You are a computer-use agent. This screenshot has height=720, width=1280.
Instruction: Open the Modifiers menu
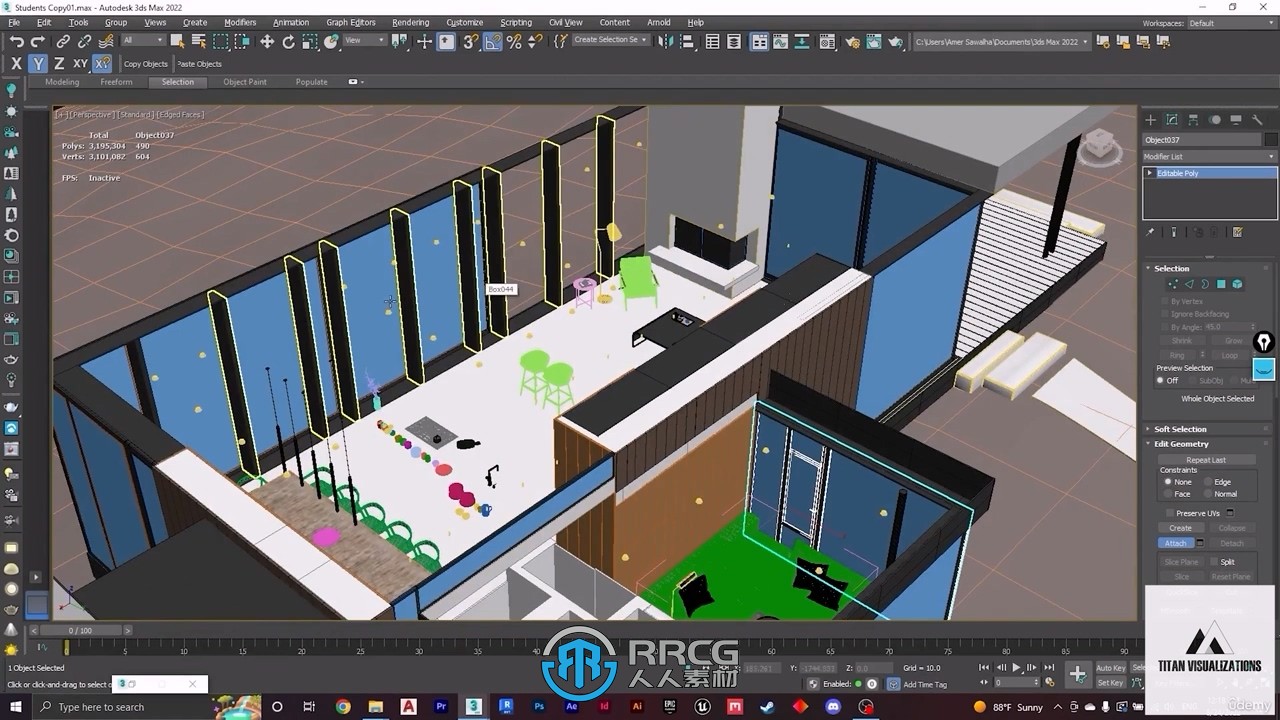click(240, 22)
